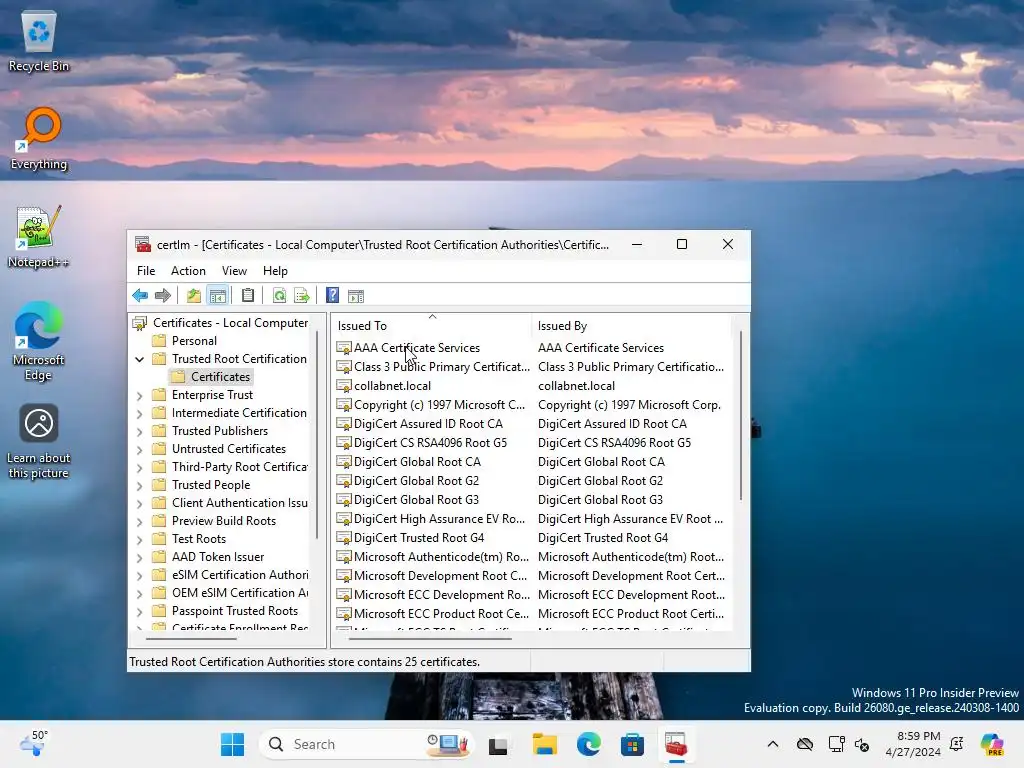Select the Certificates subfolder in tree
Image resolution: width=1024 pixels, height=768 pixels.
[220, 377]
